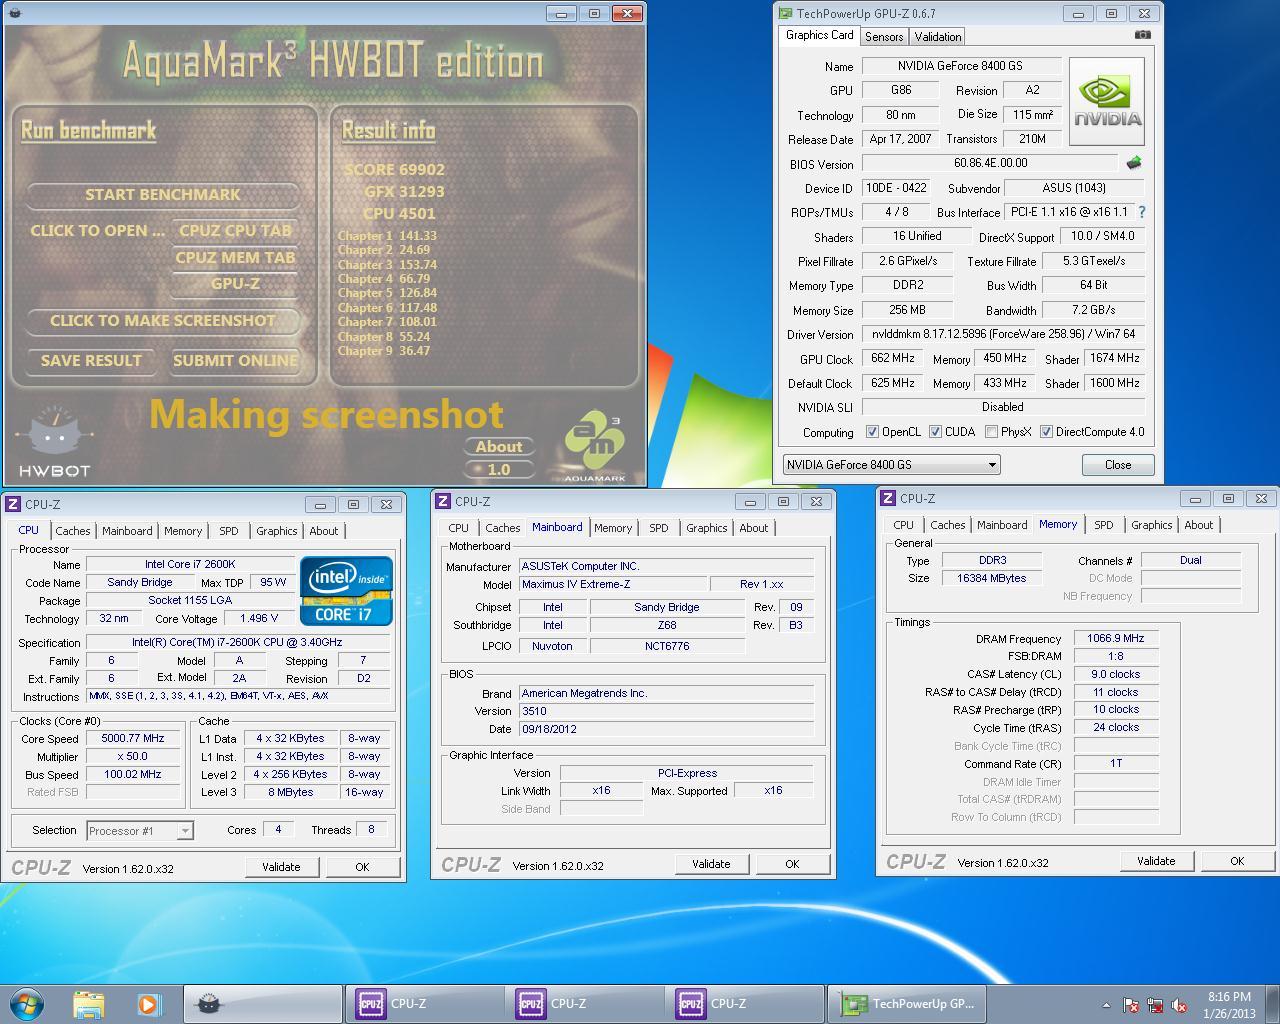Click the Intel Core i7 logo badge
This screenshot has height=1024, width=1280.
pyautogui.click(x=346, y=590)
